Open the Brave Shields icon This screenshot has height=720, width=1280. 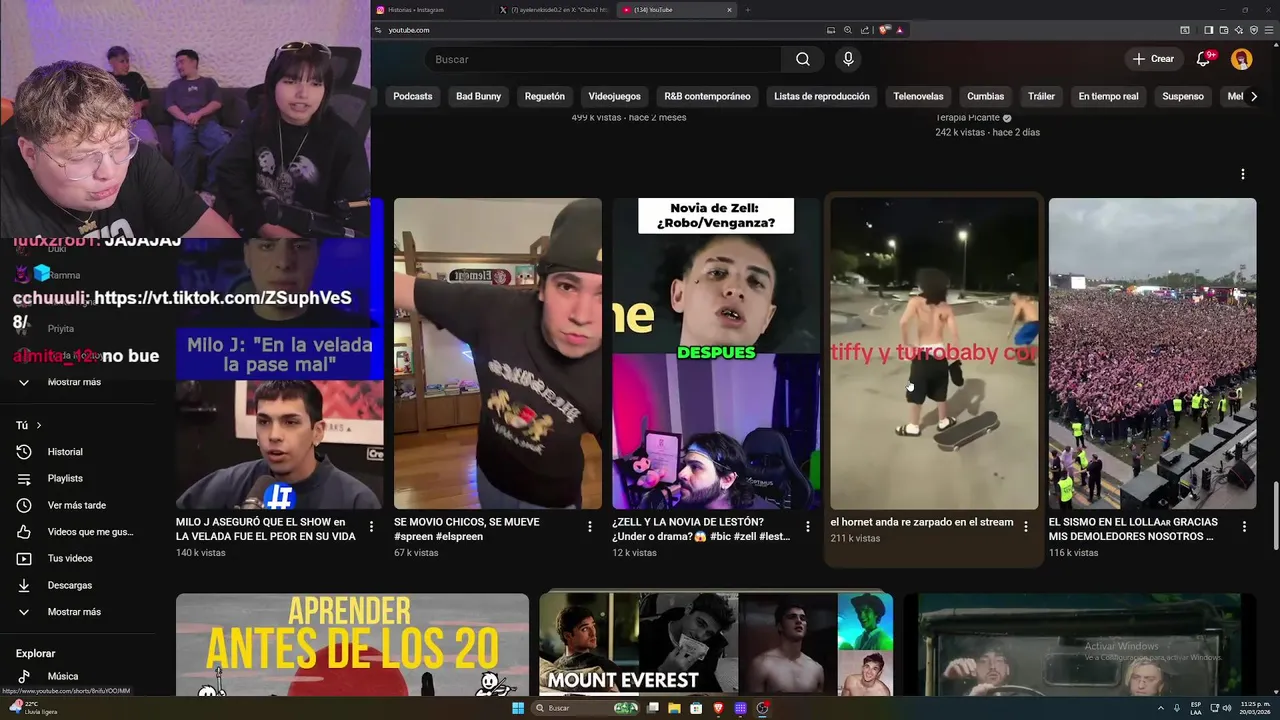[884, 30]
